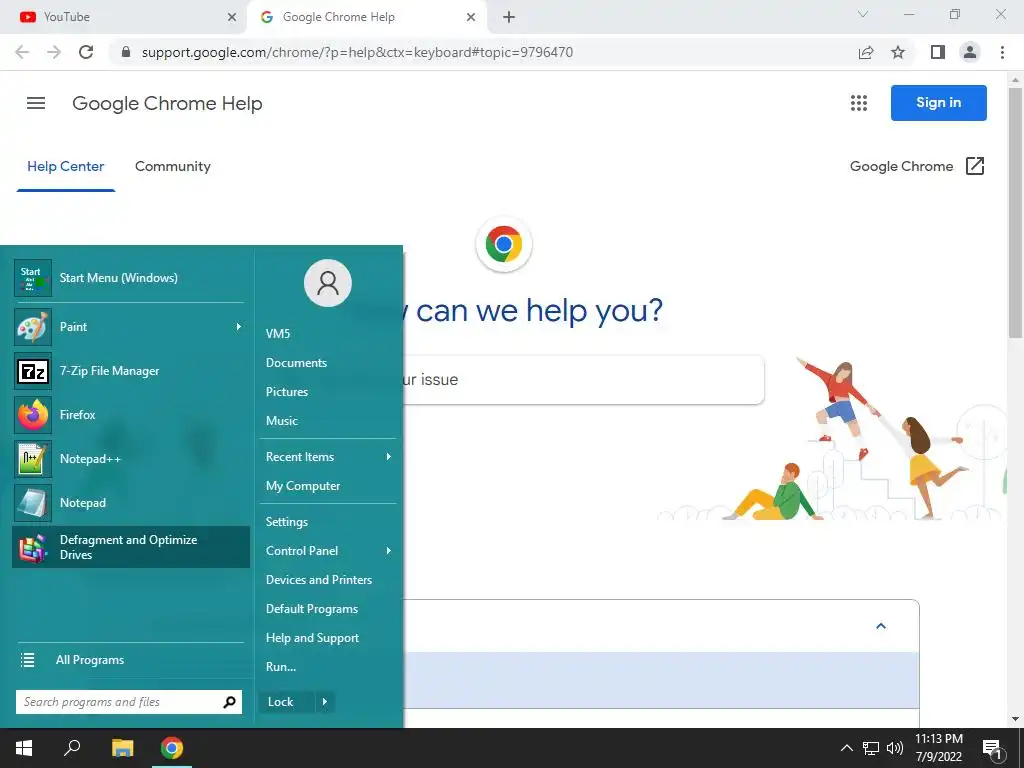Screen dimensions: 1024x768
Task: Open volume control in system tray
Action: click(x=895, y=748)
